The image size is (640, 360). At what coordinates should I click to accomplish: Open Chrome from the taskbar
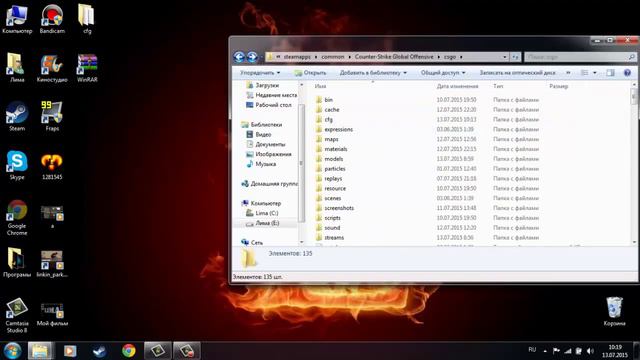(x=129, y=351)
